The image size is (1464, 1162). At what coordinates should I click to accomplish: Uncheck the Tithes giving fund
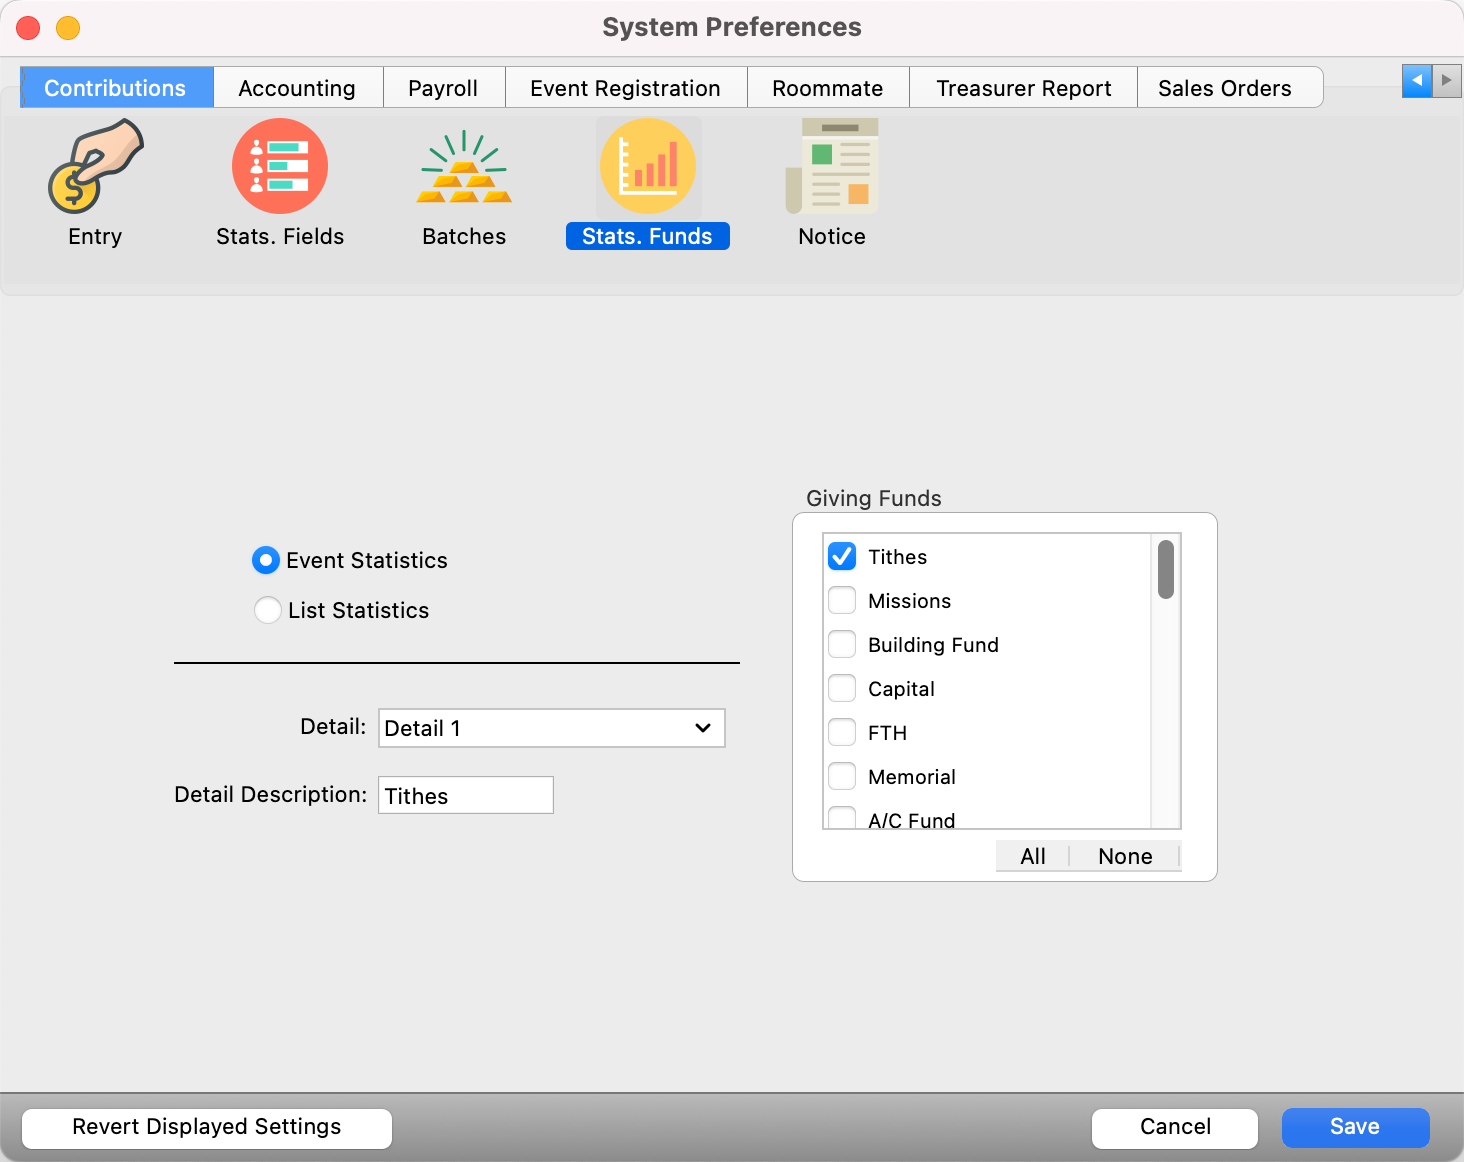click(x=842, y=557)
